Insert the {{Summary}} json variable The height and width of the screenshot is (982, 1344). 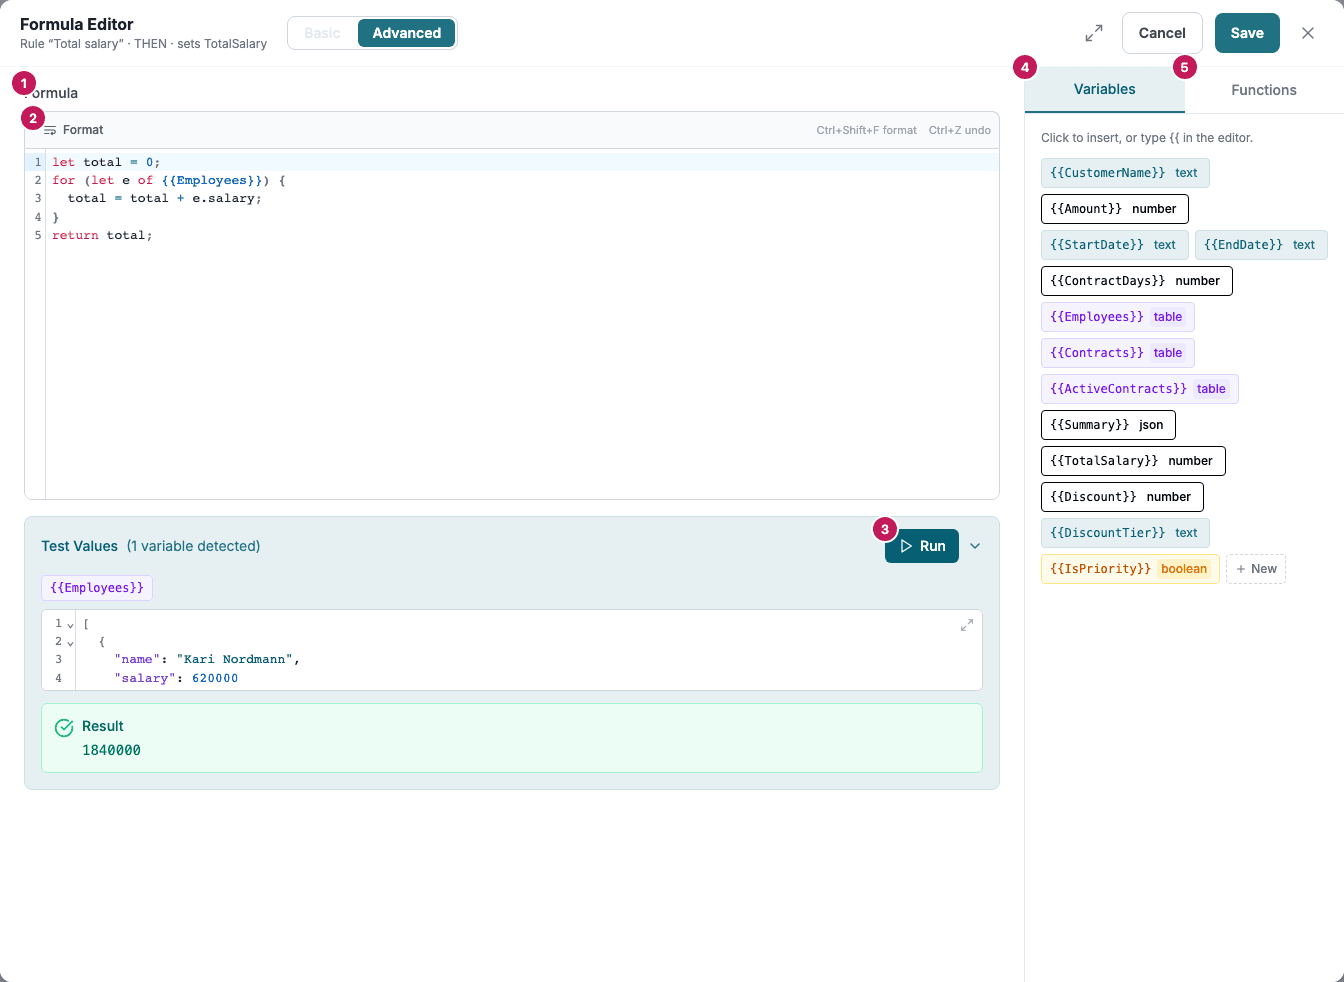[x=1109, y=425]
